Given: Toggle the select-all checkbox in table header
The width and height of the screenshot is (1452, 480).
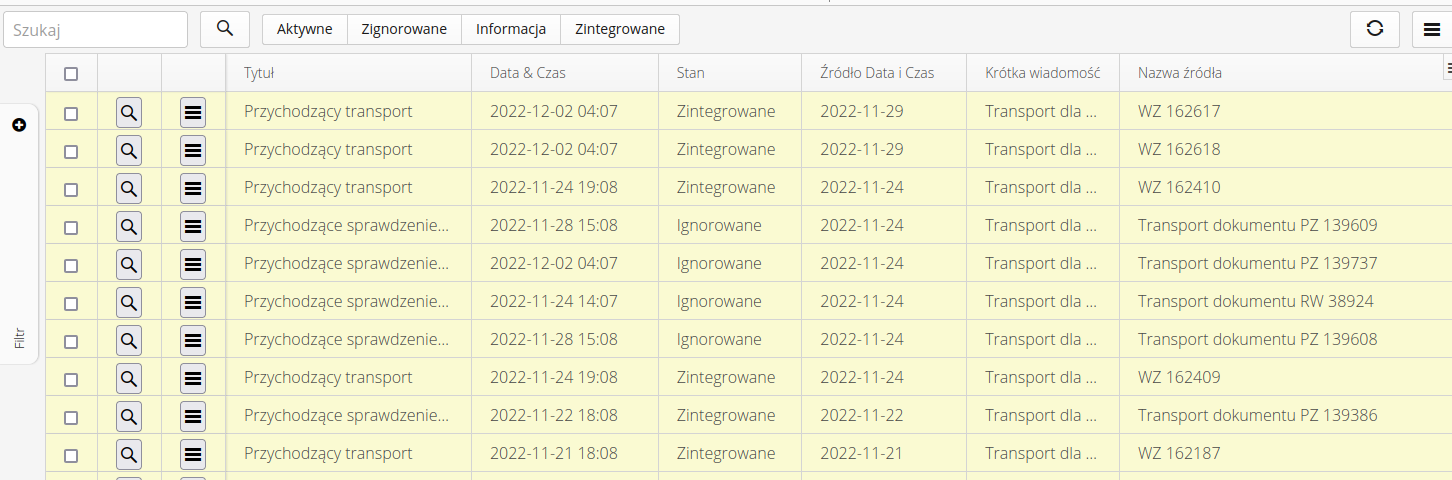Looking at the screenshot, I should 71,73.
